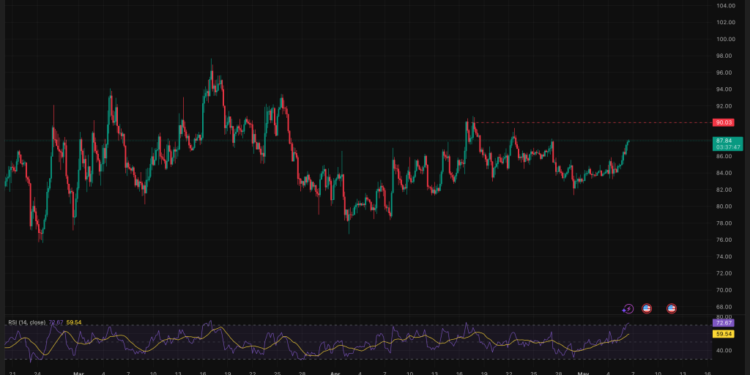Click the 102.00 price scale label

pyautogui.click(x=726, y=22)
